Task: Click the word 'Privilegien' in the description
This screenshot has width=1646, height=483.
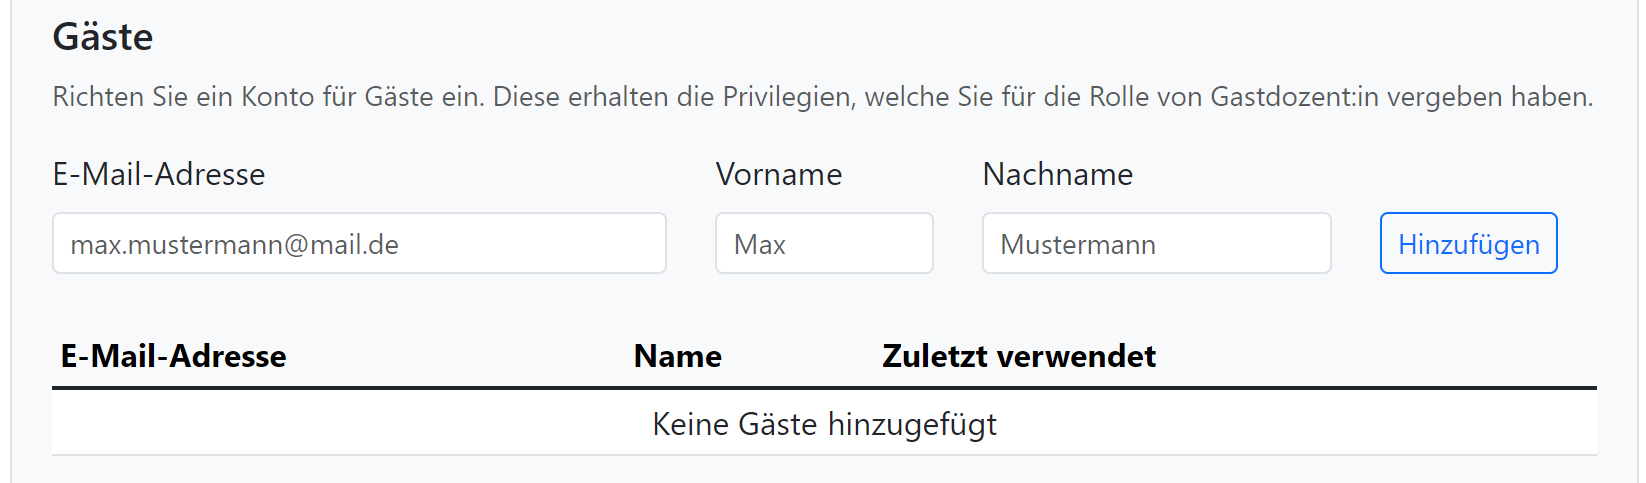Action: [788, 97]
